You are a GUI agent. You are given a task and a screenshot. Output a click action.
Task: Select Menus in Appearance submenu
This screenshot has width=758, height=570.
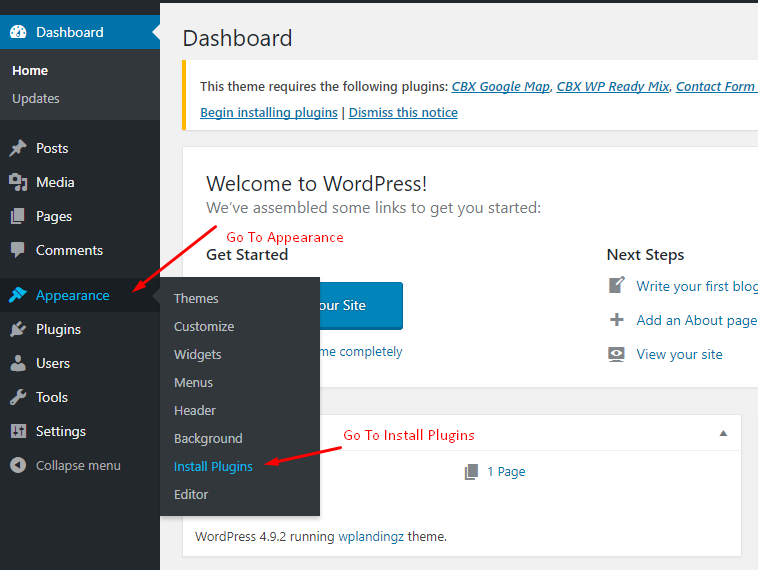(193, 382)
